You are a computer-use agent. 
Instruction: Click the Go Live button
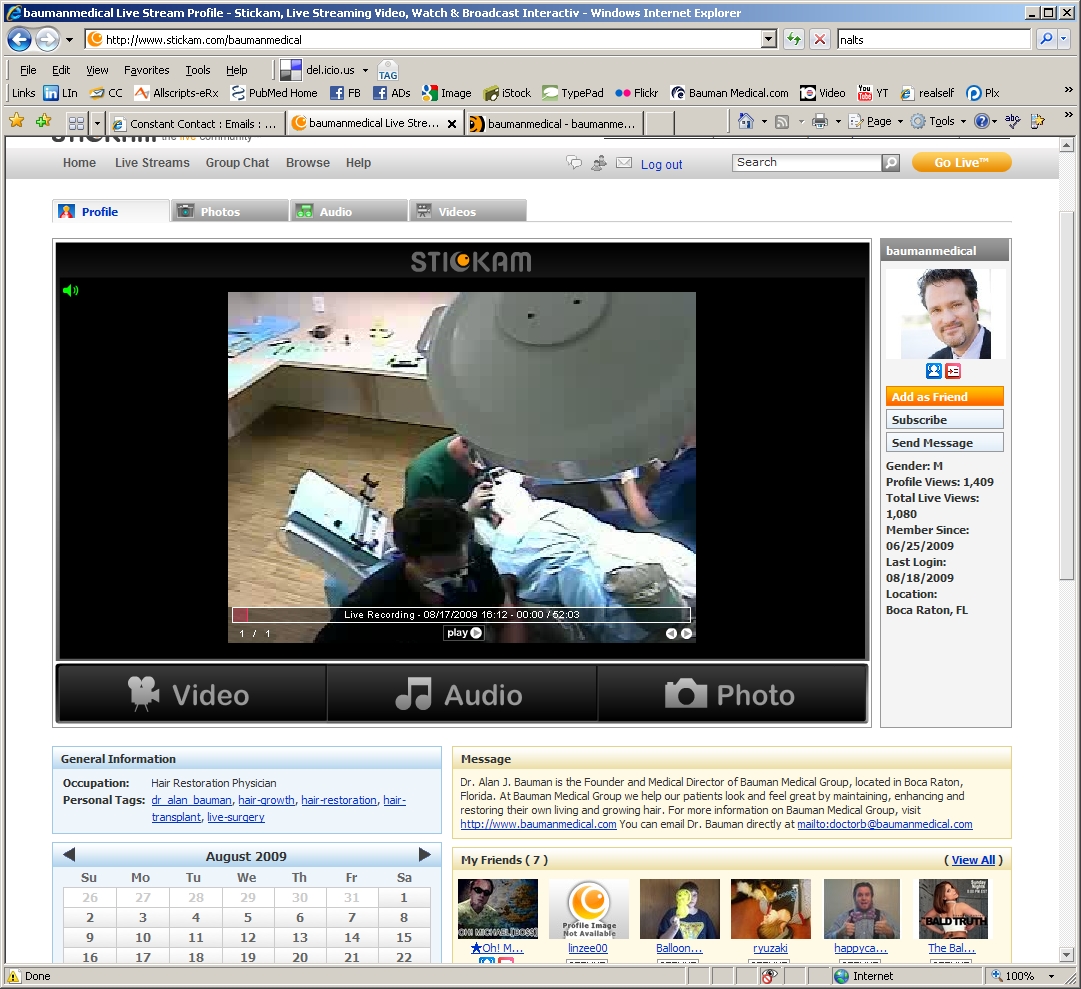pyautogui.click(x=962, y=163)
